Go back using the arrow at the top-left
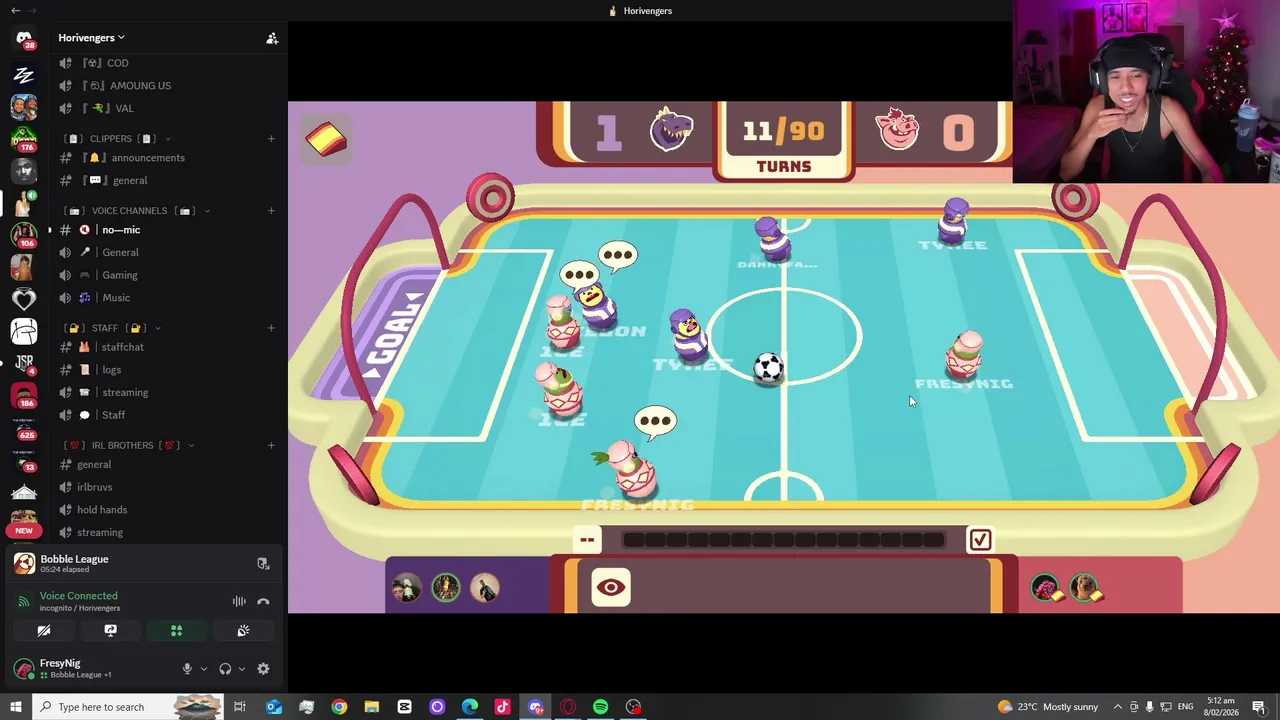This screenshot has width=1280, height=720. [x=15, y=11]
